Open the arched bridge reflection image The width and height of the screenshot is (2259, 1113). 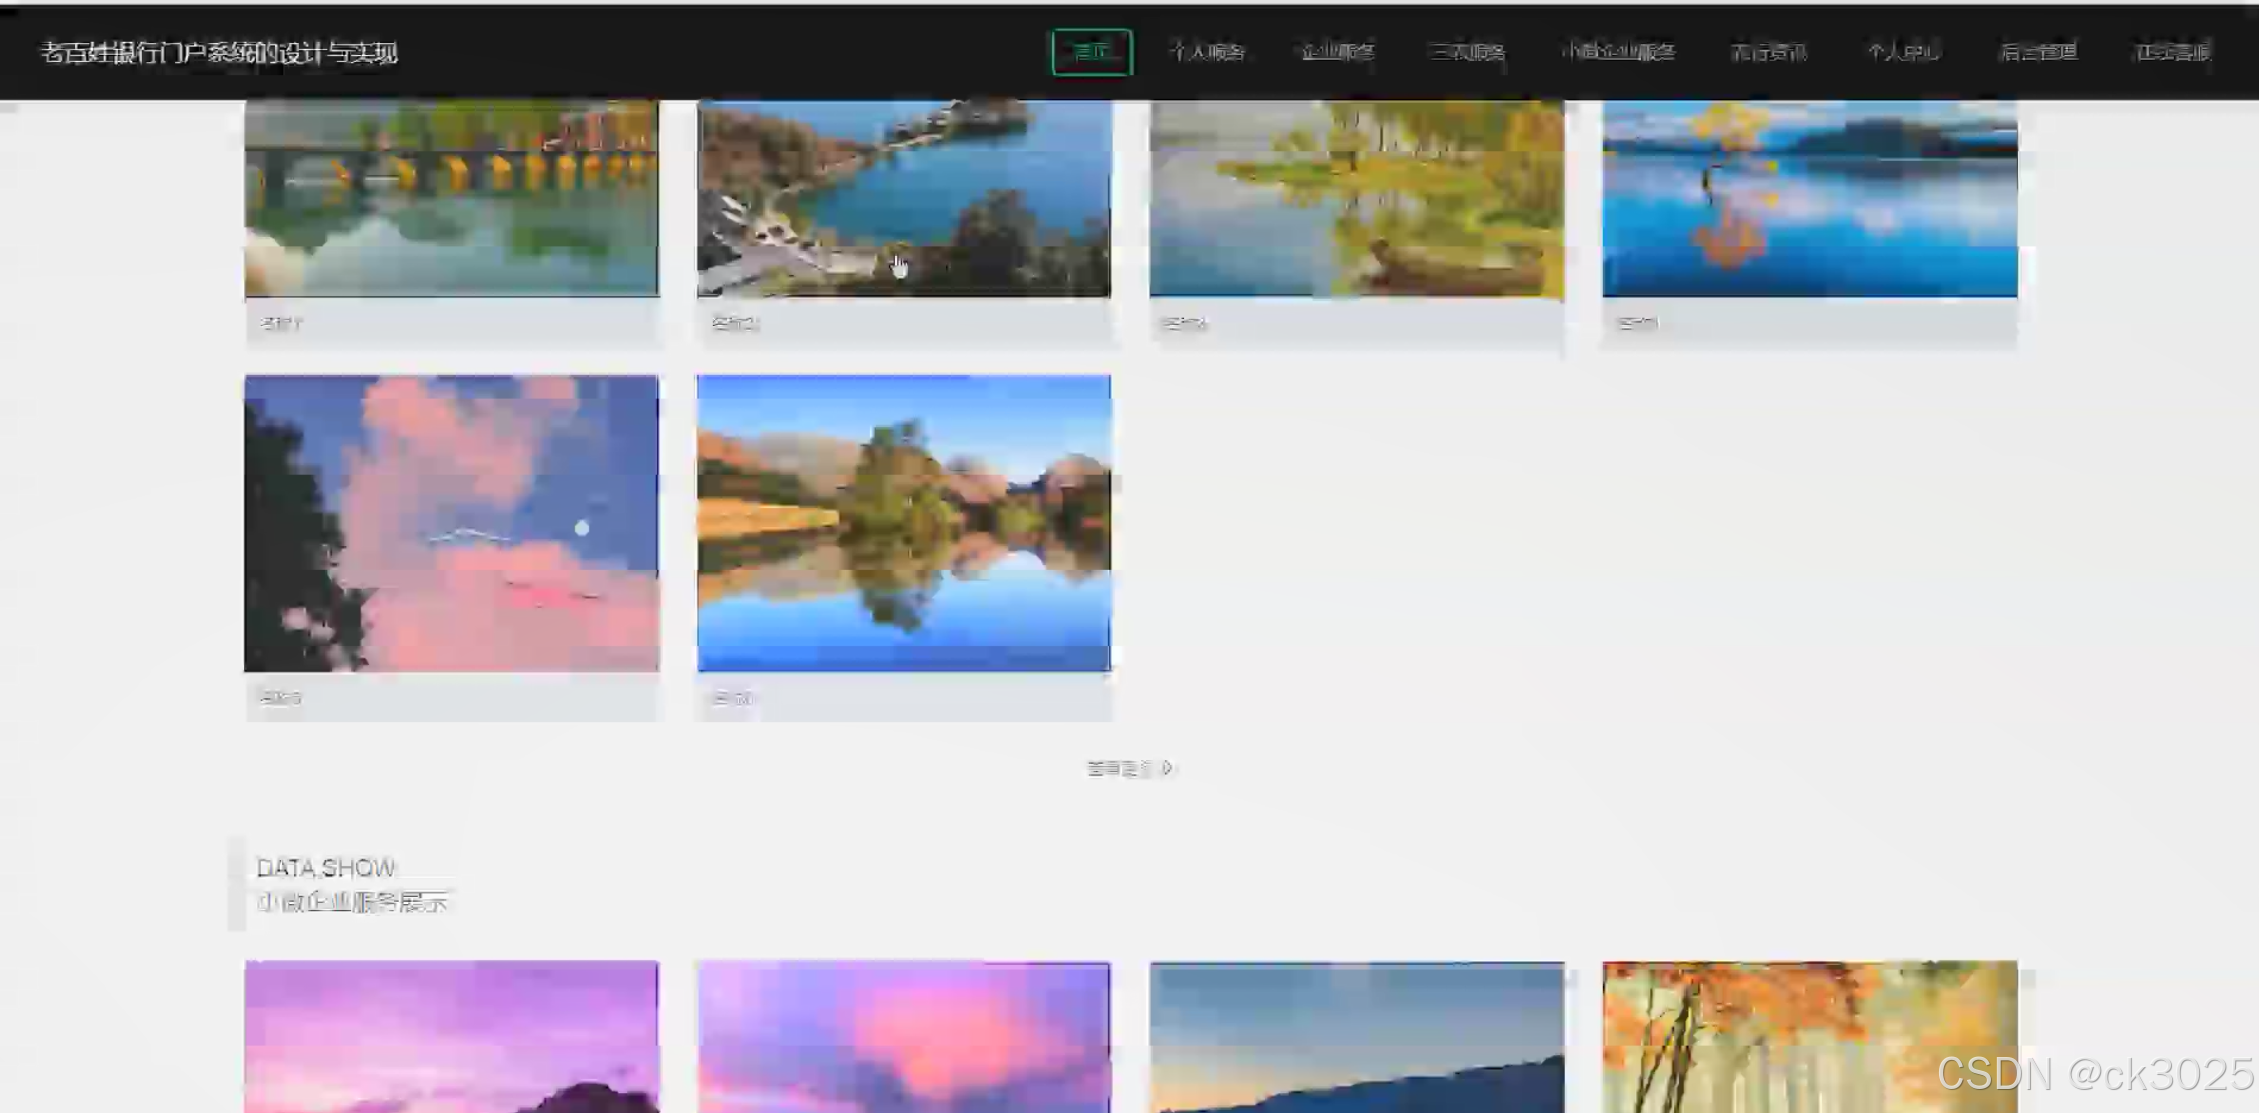click(451, 198)
